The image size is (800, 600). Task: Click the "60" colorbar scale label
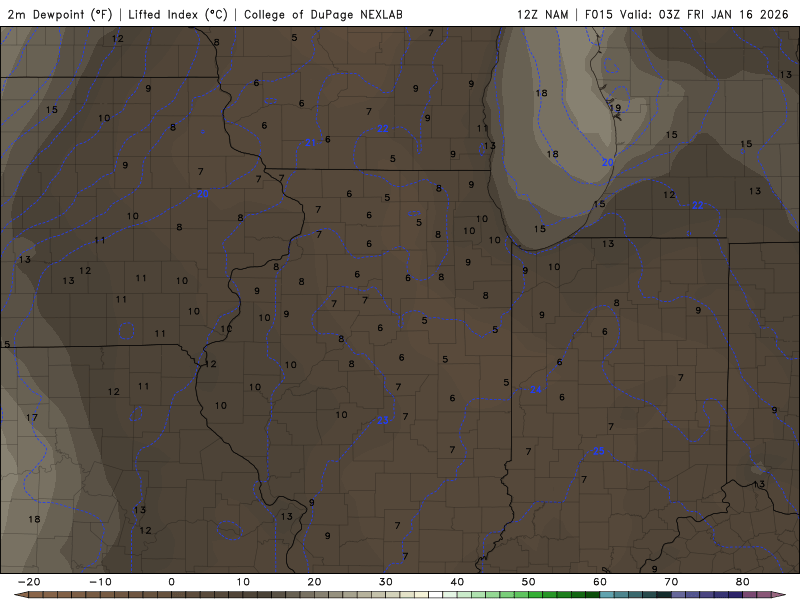point(600,582)
